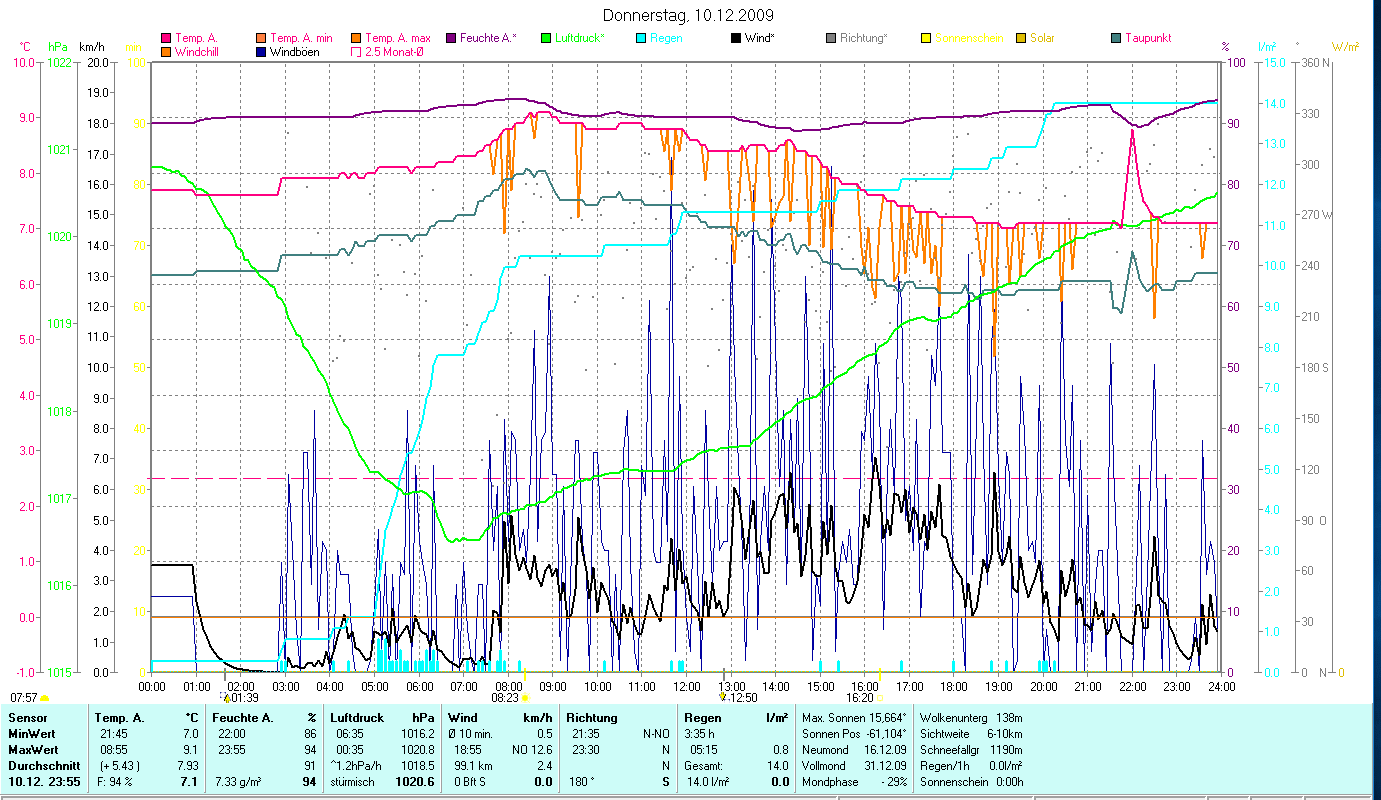Click the sunrise marker at 08:23
Viewport: 1381px width, 800px height.
(x=524, y=698)
